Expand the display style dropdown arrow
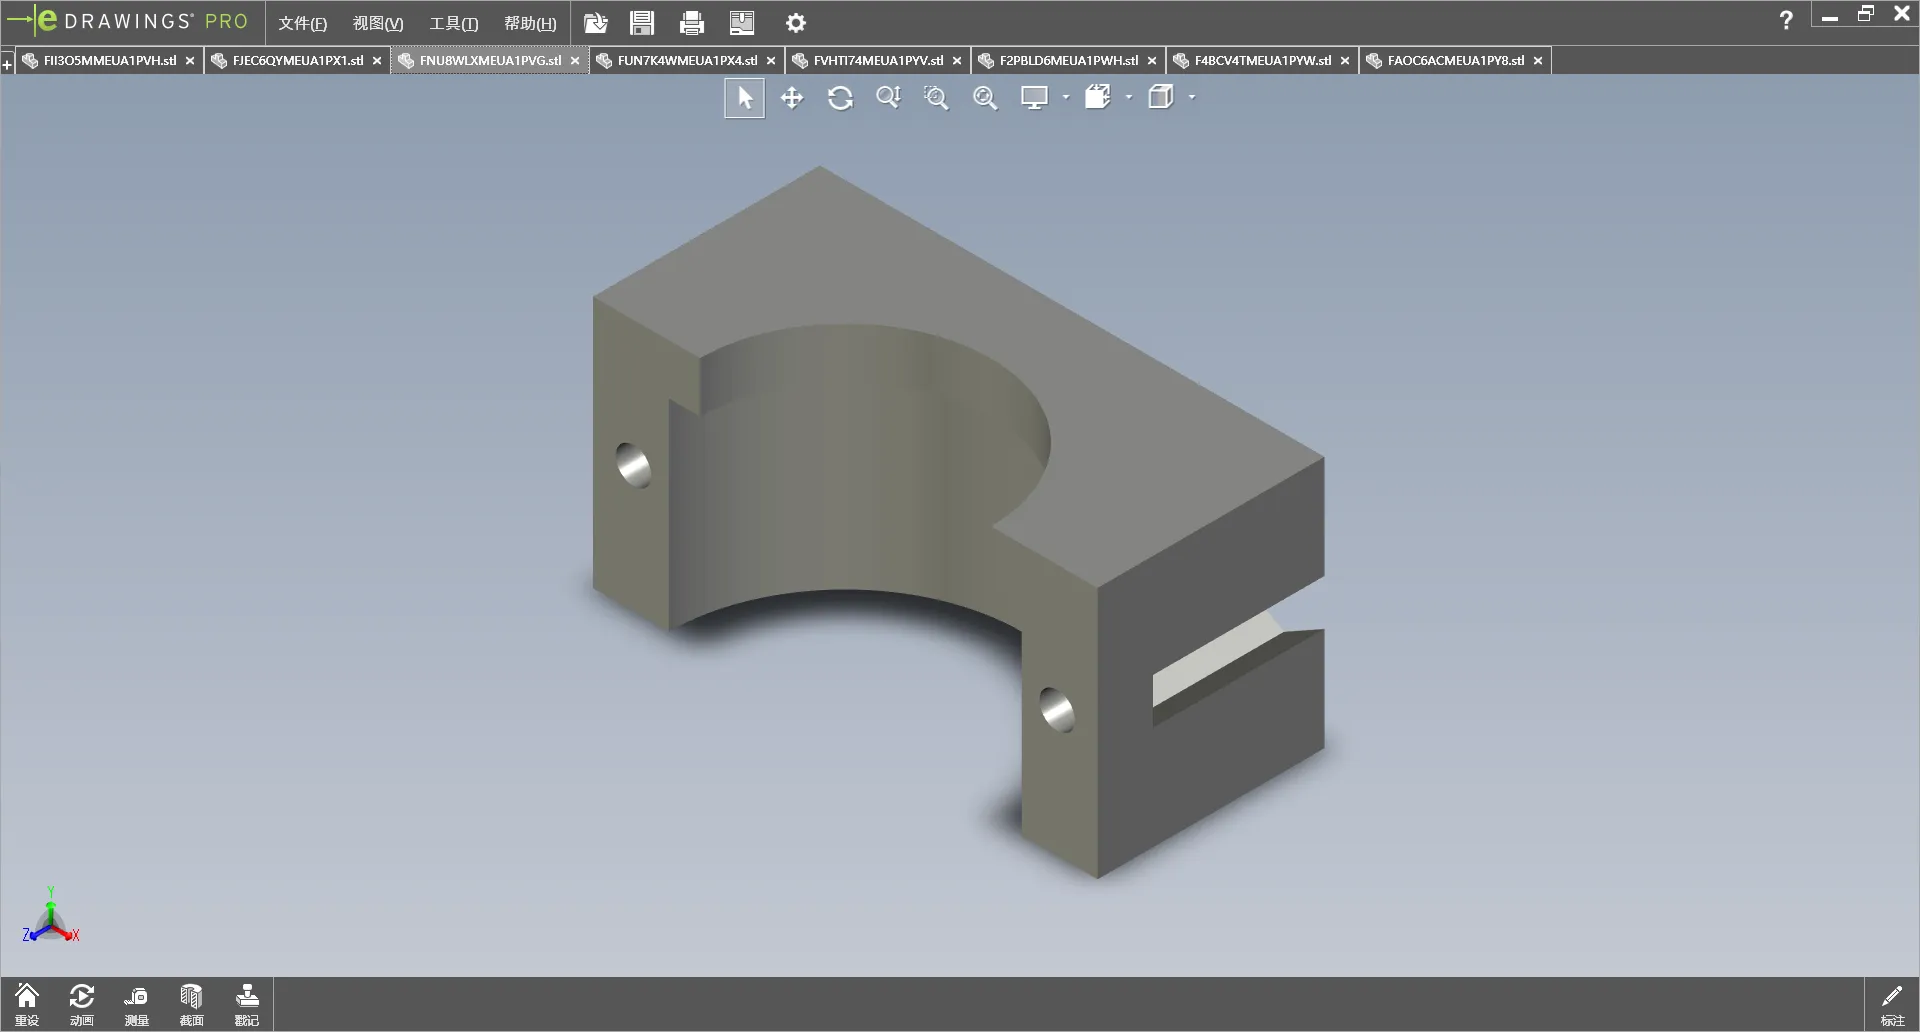 coord(1066,98)
